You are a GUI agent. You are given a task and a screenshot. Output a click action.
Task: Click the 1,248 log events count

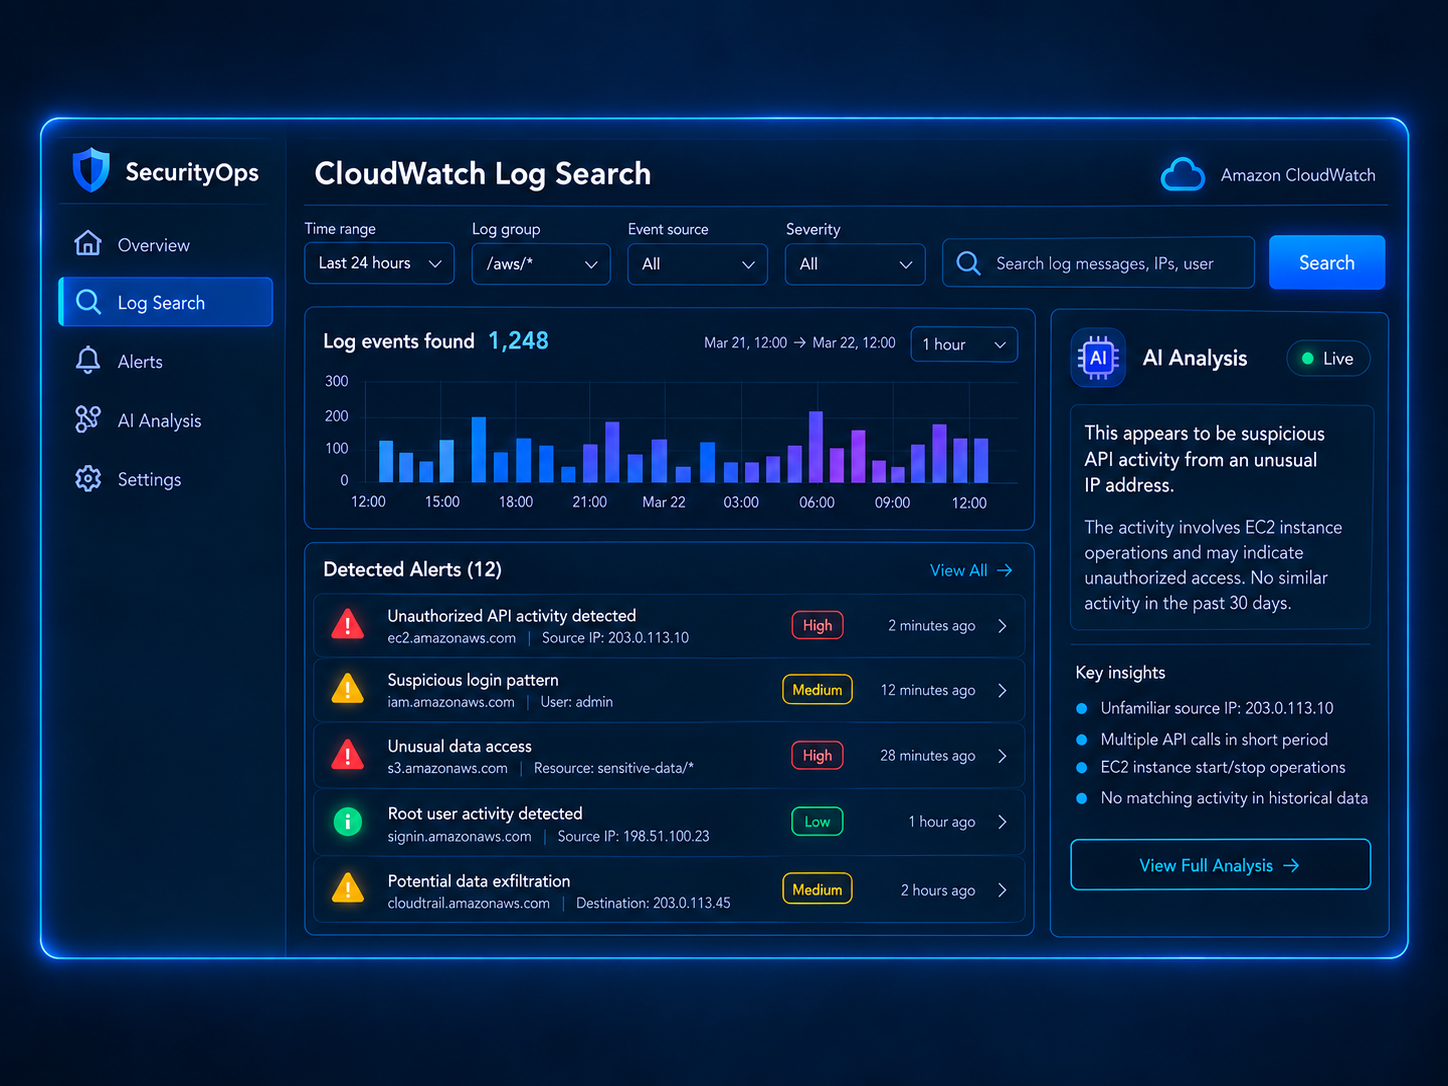pyautogui.click(x=518, y=341)
